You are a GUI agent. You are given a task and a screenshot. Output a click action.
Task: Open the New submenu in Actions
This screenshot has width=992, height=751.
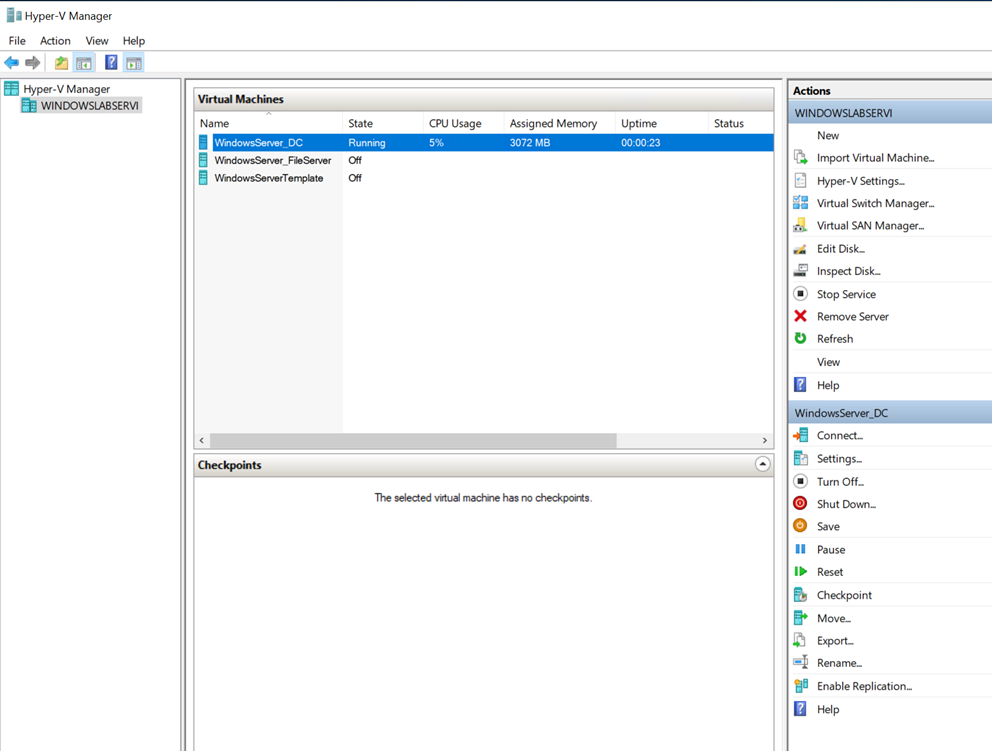coord(828,135)
